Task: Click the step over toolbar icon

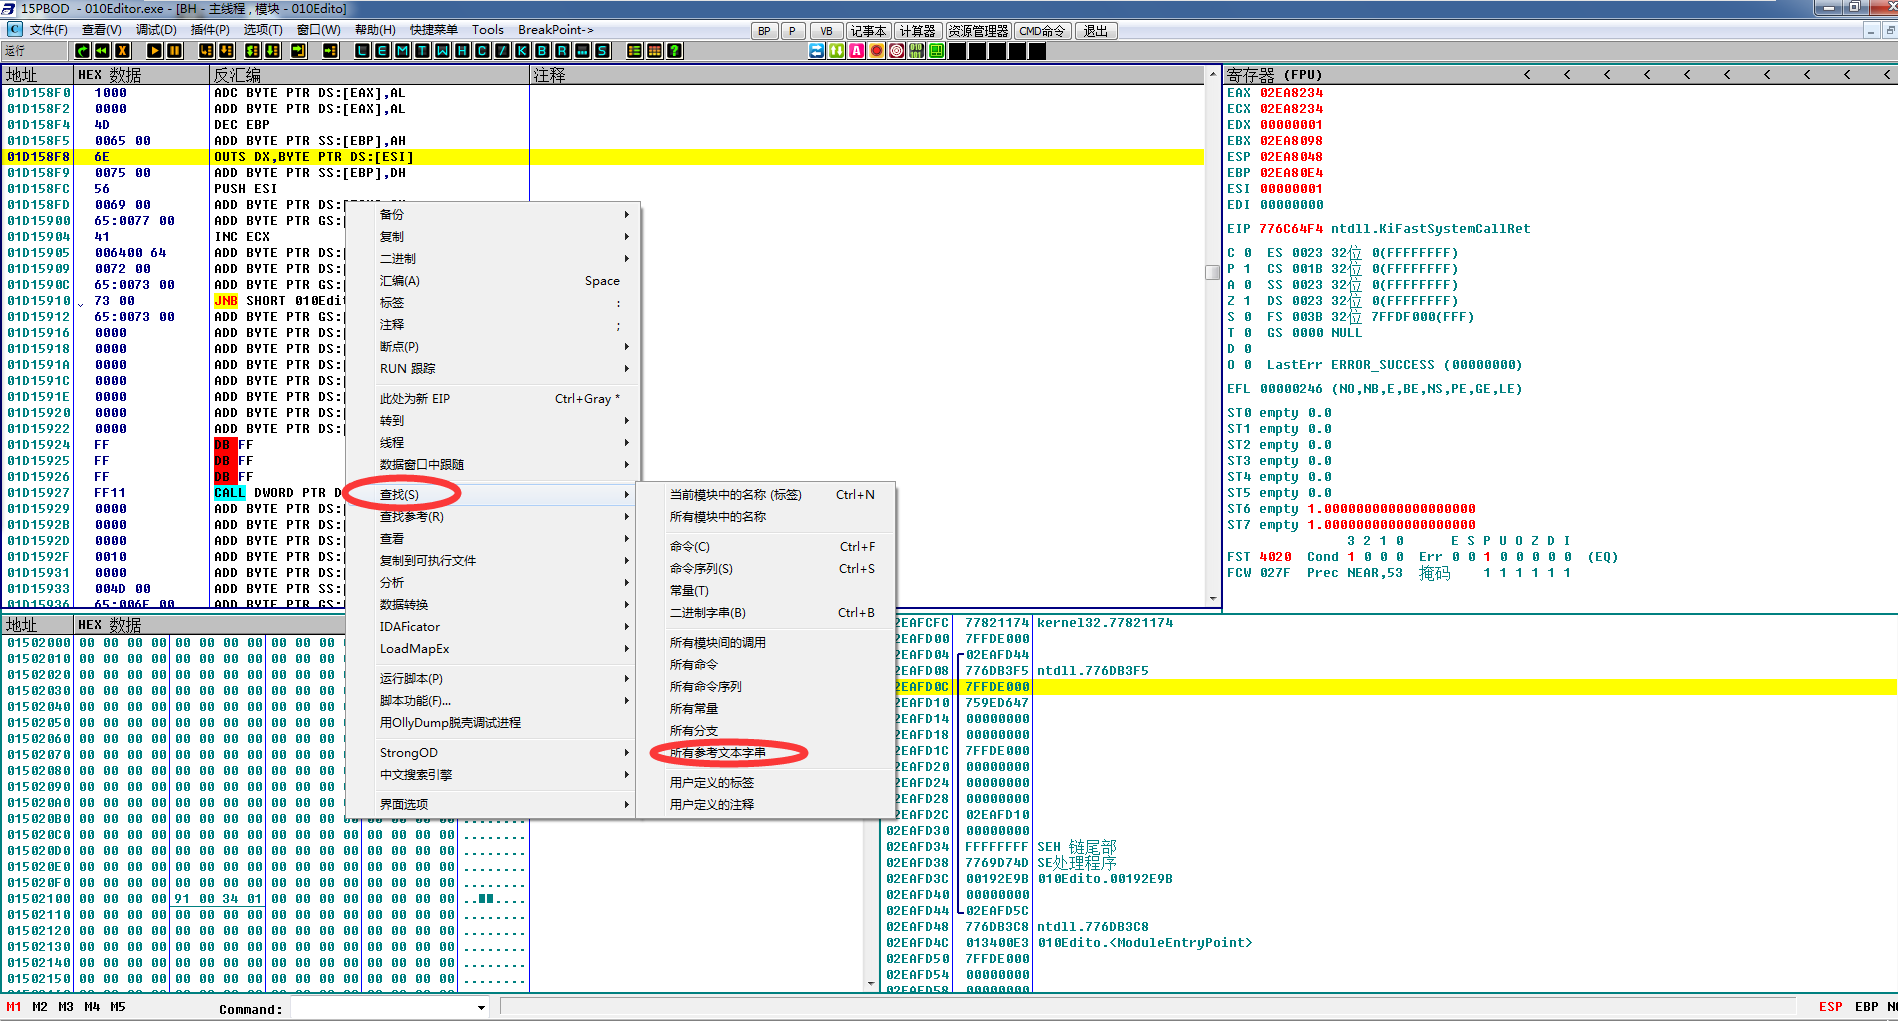Action: coord(226,50)
